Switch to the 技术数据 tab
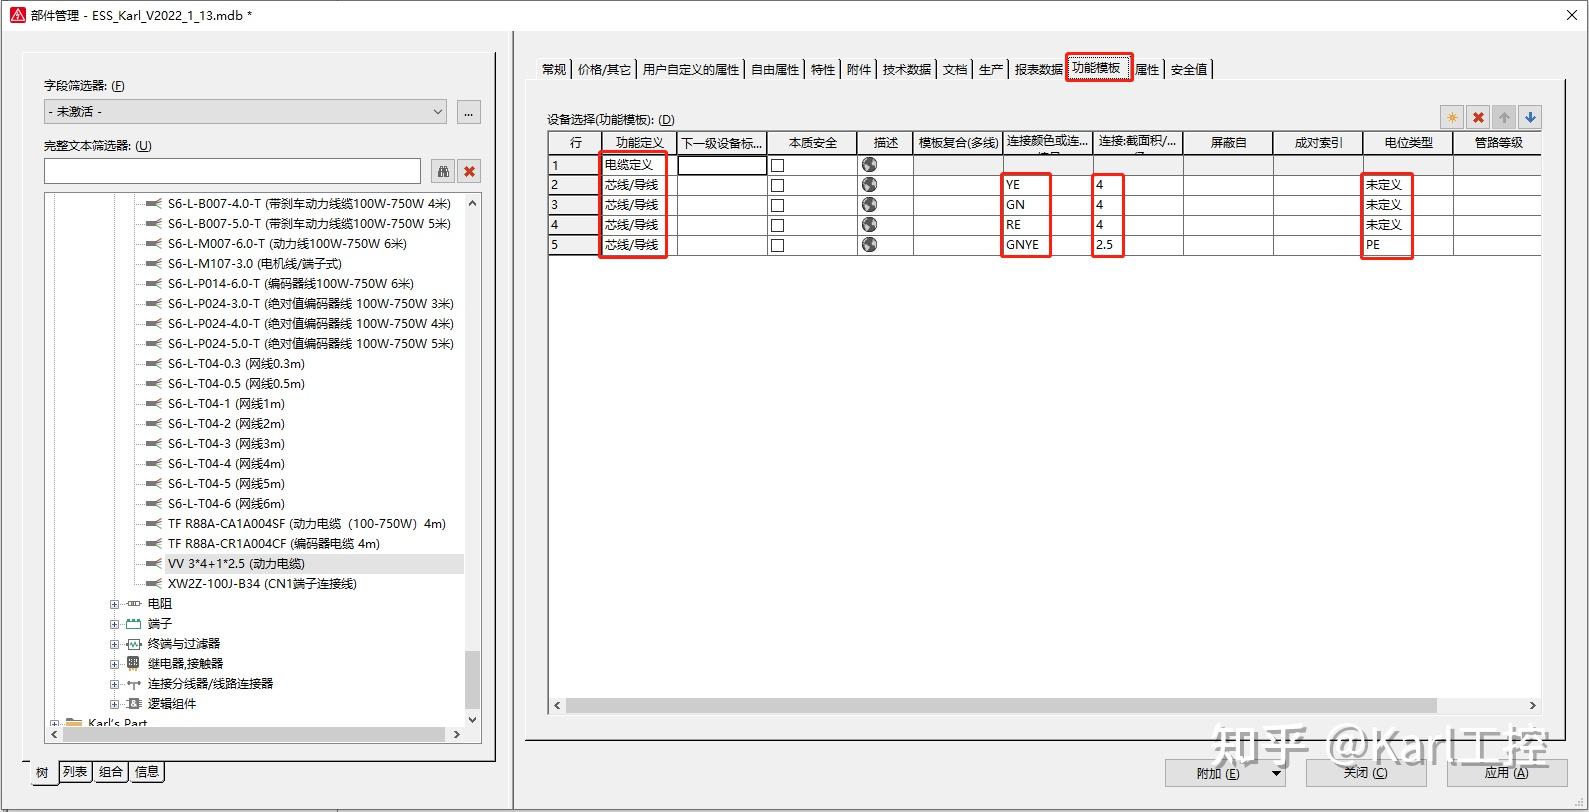This screenshot has height=812, width=1589. pyautogui.click(x=907, y=69)
